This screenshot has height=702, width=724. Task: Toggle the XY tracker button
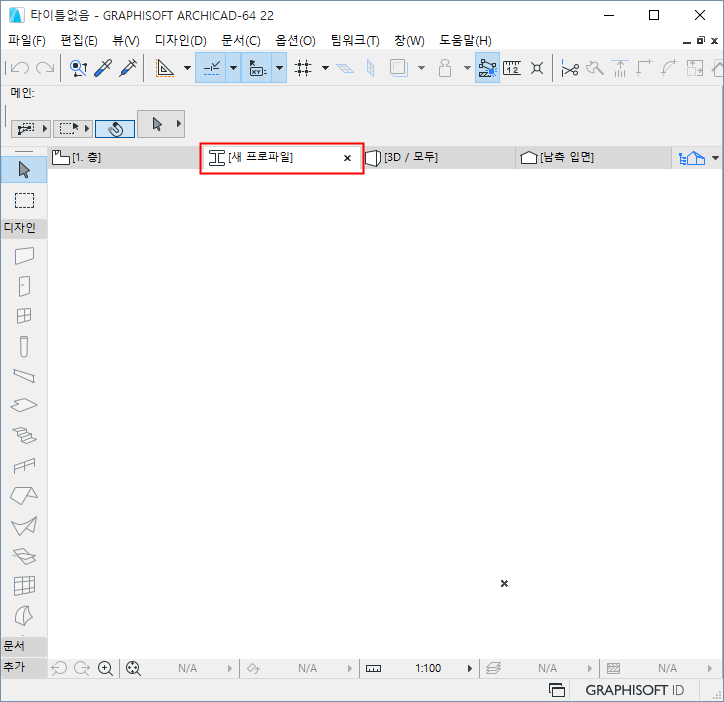[257, 68]
